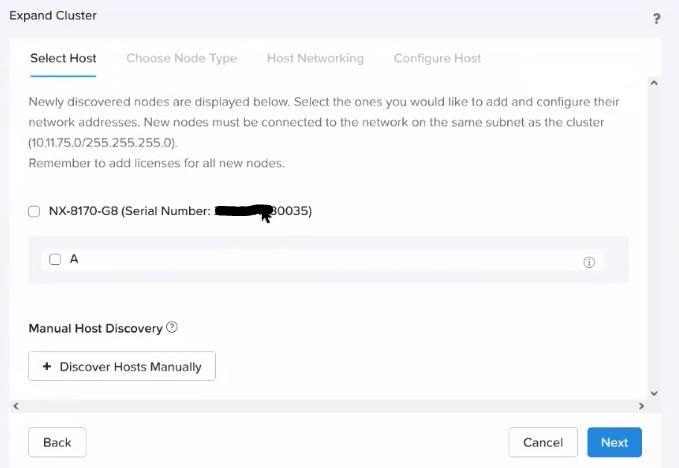Screen dimensions: 679x468
Task: Click the scroll up arrow of the panel
Action: (654, 83)
